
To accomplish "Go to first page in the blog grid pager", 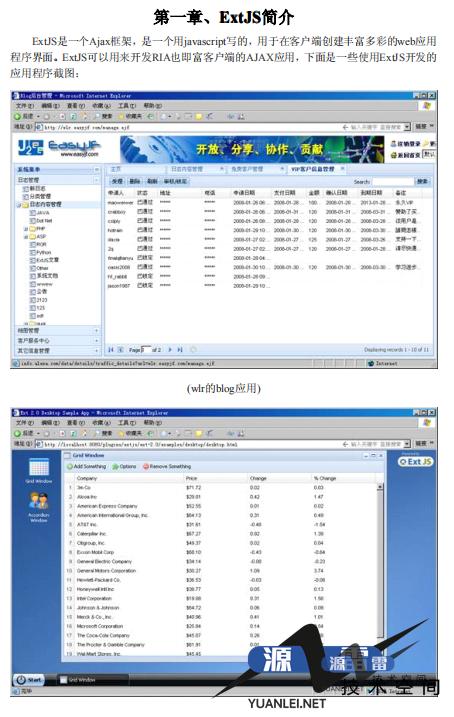I will click(111, 350).
